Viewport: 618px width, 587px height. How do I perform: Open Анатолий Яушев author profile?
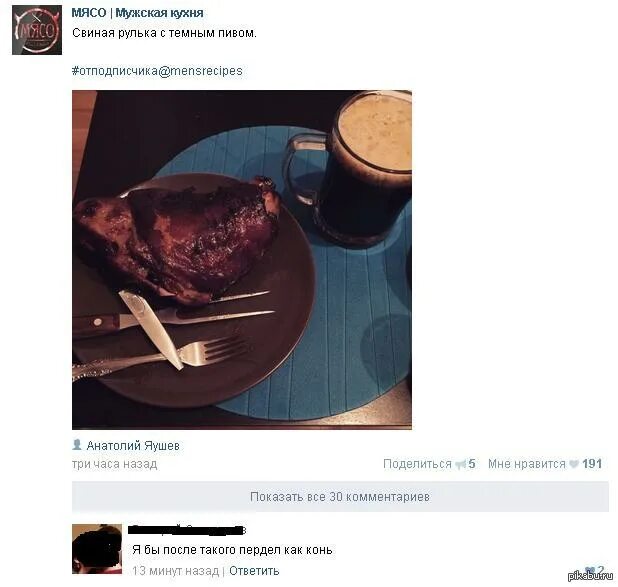(x=133, y=445)
